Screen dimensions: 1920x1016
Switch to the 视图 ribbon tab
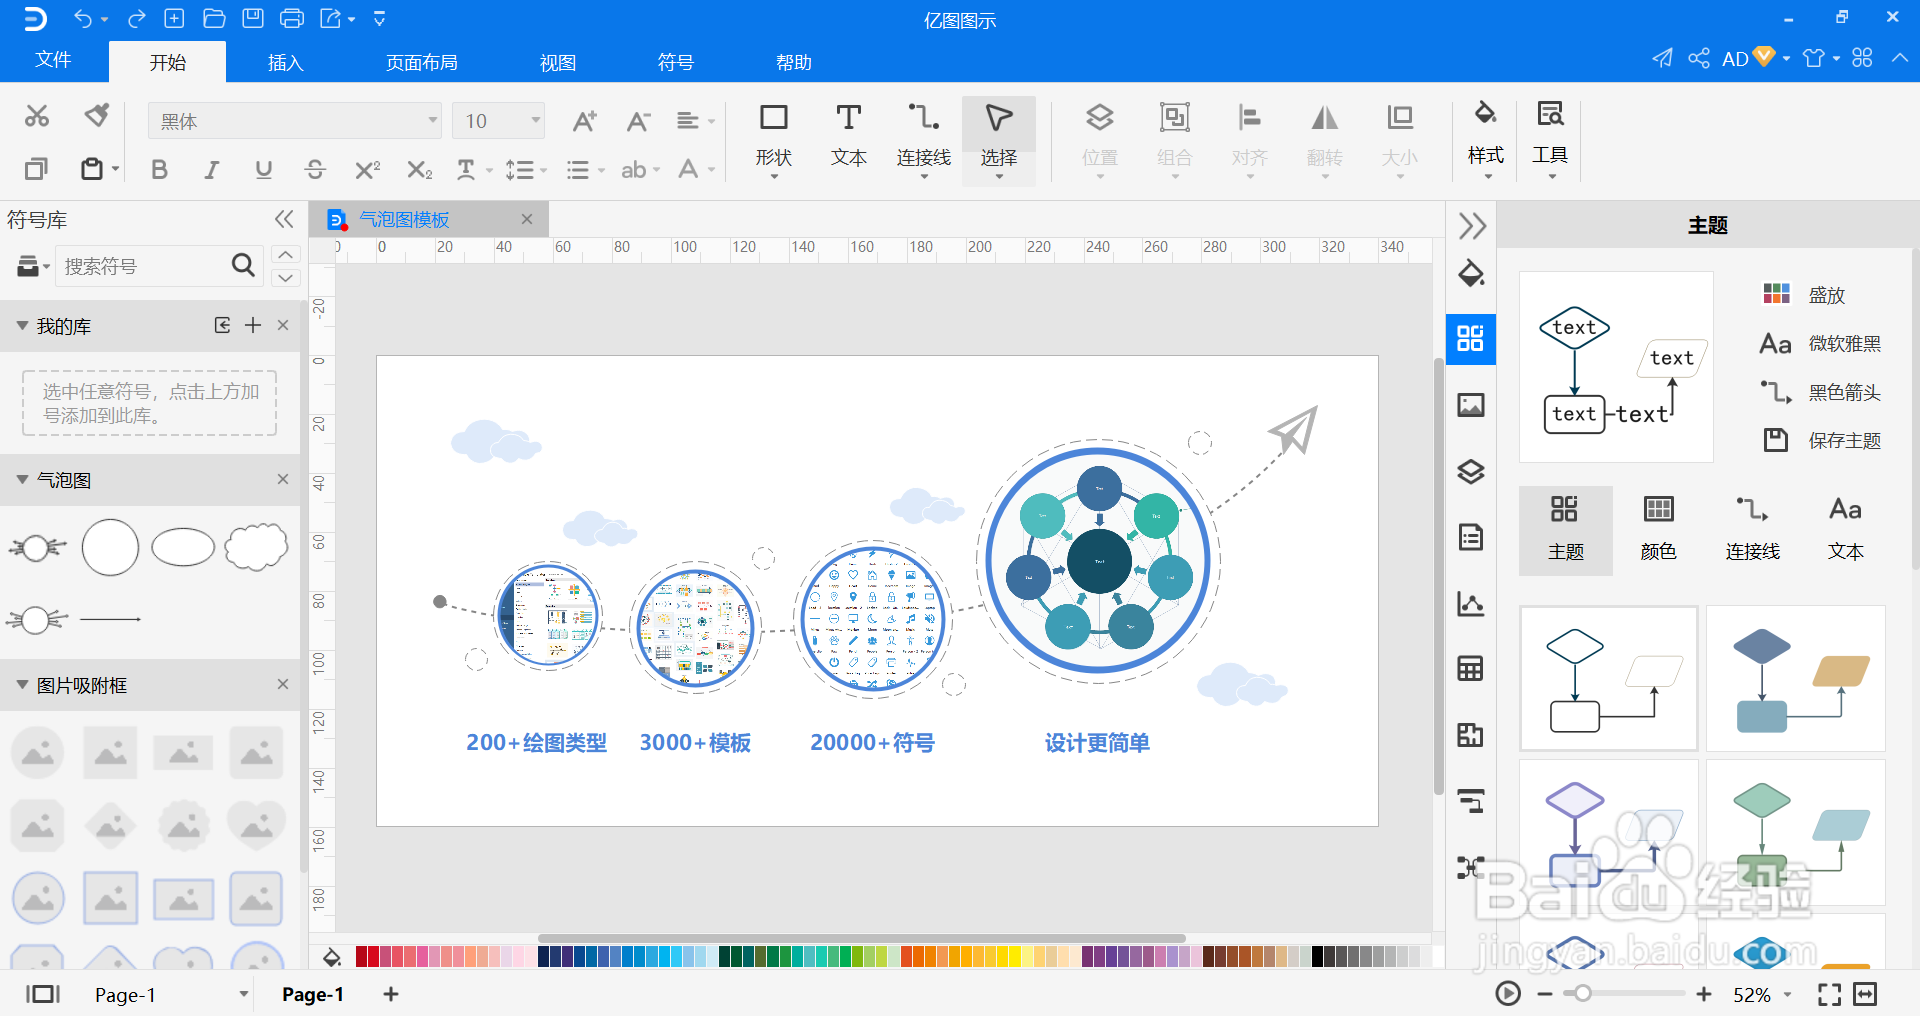[x=558, y=62]
